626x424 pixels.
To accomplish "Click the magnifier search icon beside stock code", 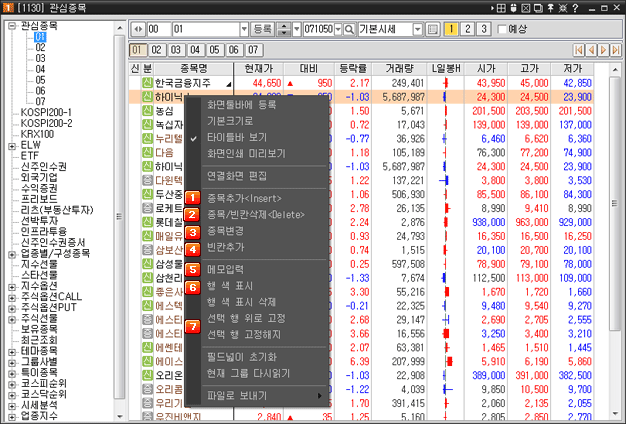I will point(349,30).
